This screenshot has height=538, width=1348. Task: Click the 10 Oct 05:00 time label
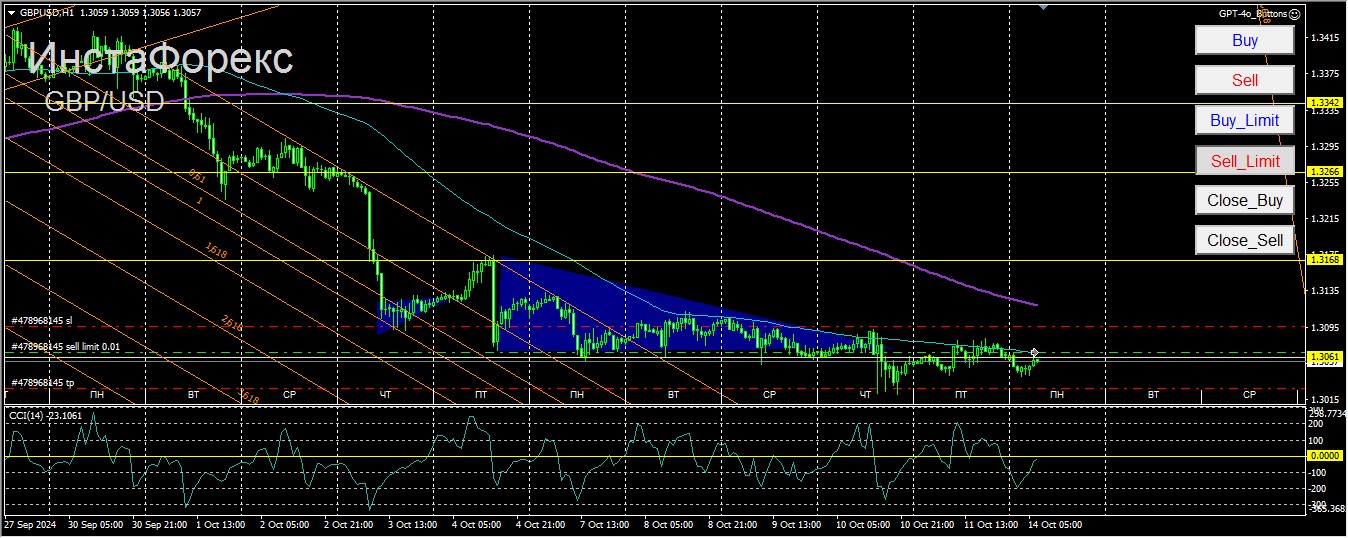coord(861,524)
